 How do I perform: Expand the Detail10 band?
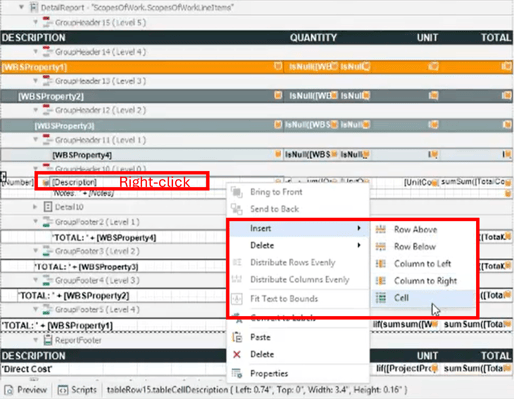click(35, 207)
